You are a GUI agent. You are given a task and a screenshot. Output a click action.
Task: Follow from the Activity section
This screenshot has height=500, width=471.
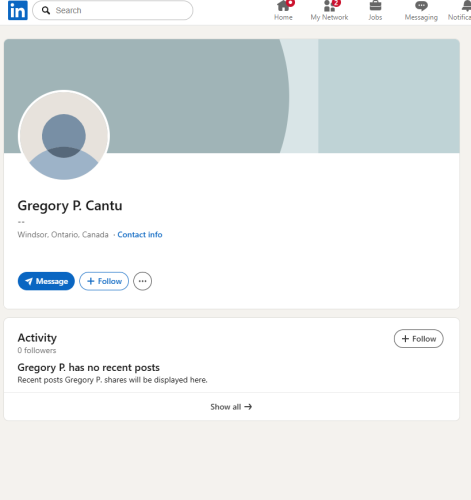click(x=419, y=339)
